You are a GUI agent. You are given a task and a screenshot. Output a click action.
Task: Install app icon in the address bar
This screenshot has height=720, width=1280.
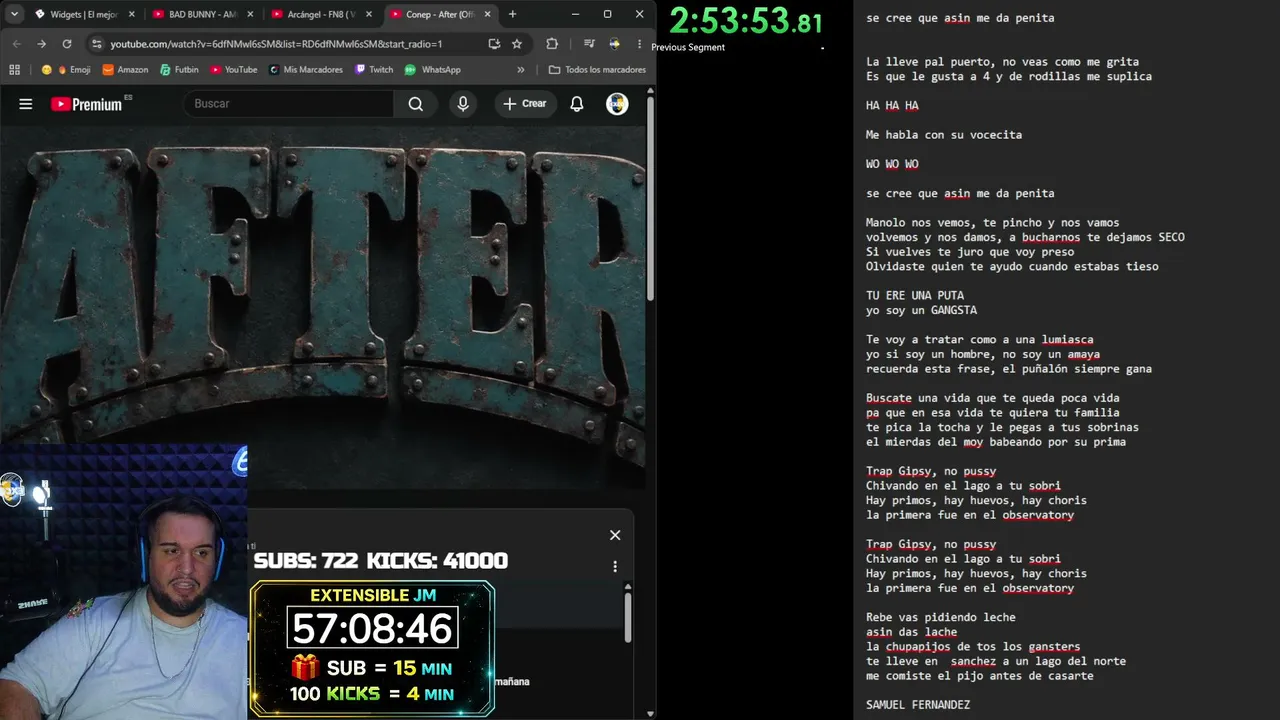click(494, 44)
